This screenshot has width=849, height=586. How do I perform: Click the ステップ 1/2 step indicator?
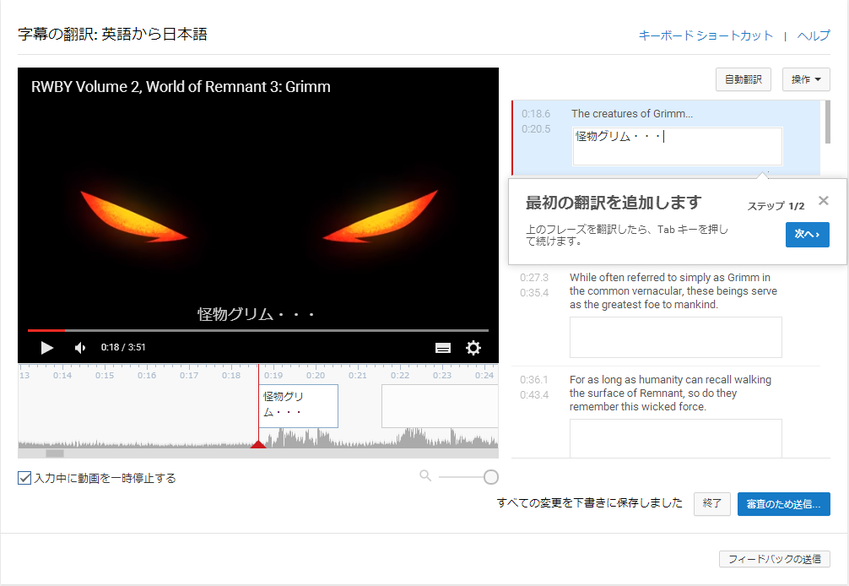(x=776, y=206)
